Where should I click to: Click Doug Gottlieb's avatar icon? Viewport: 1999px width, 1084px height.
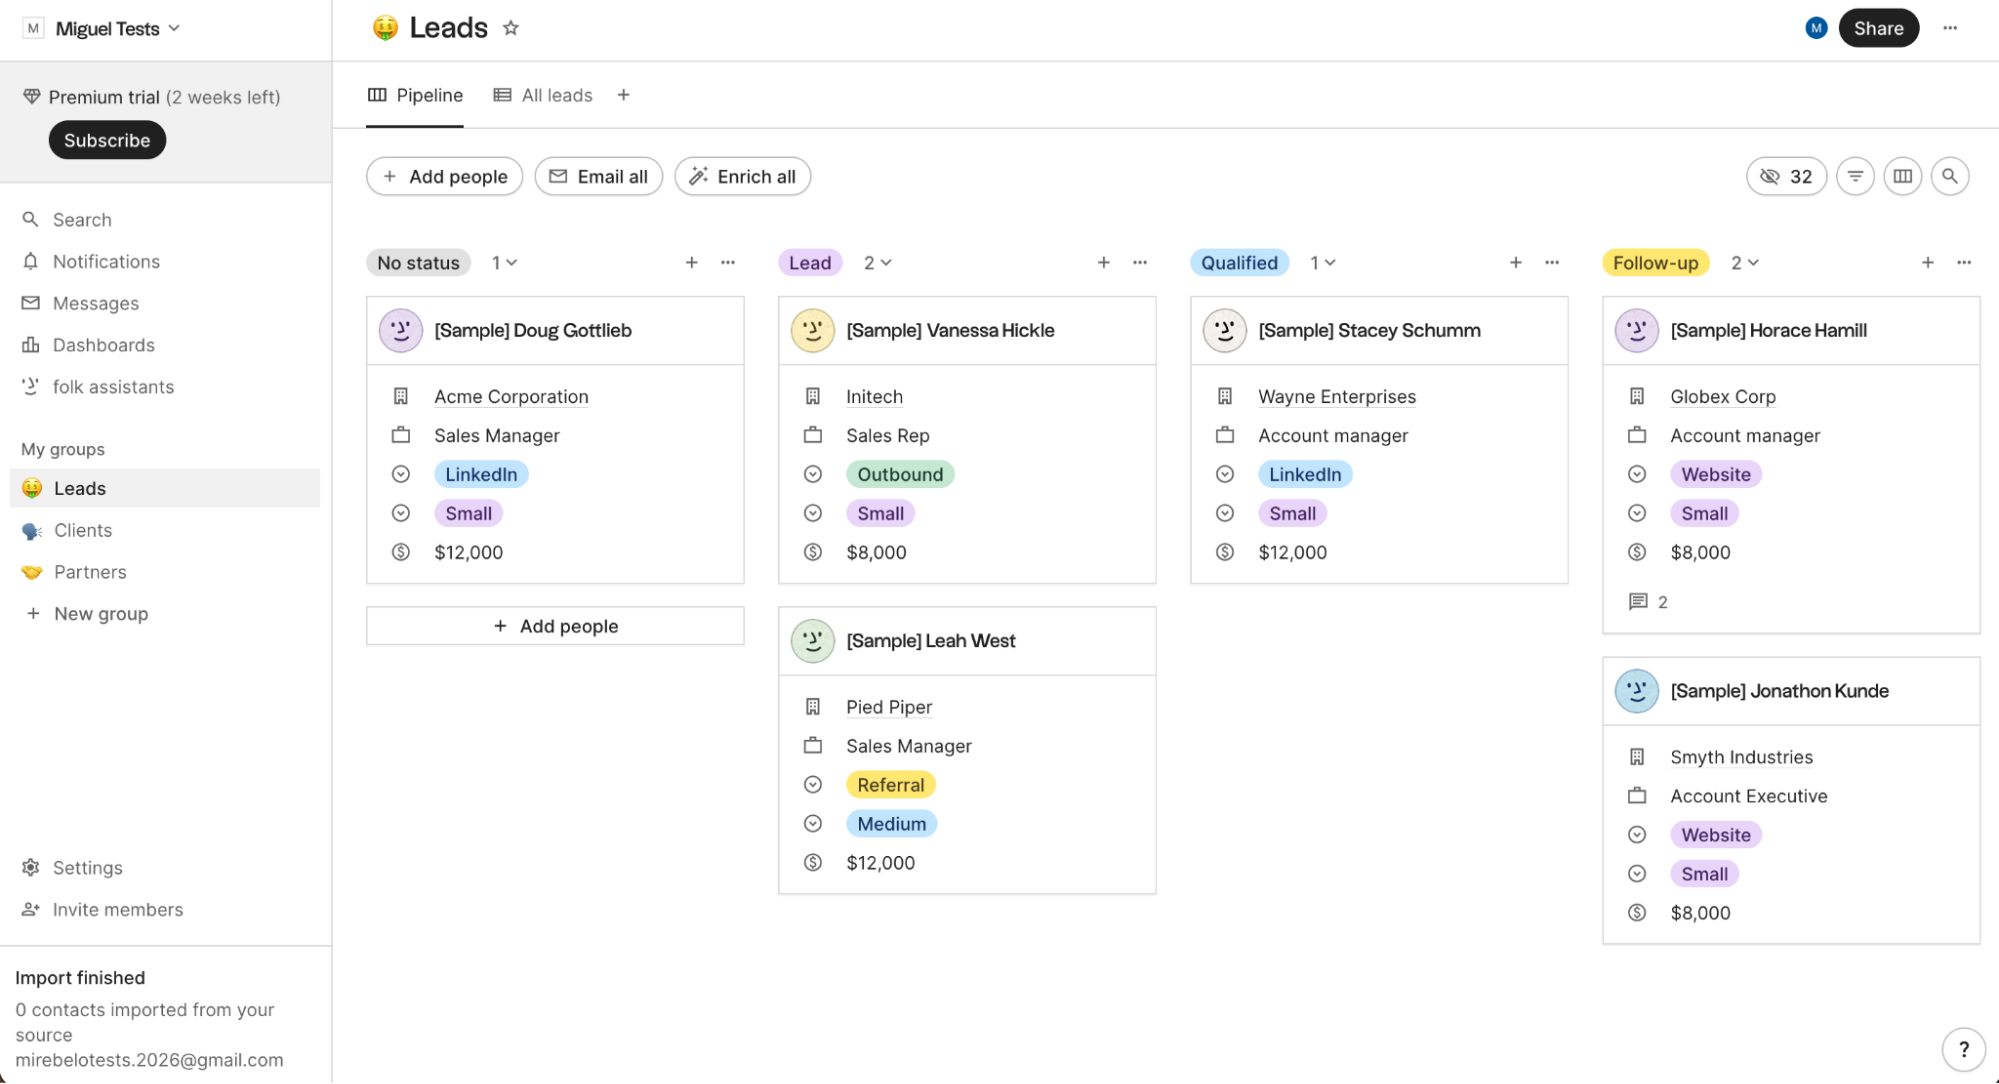point(401,331)
